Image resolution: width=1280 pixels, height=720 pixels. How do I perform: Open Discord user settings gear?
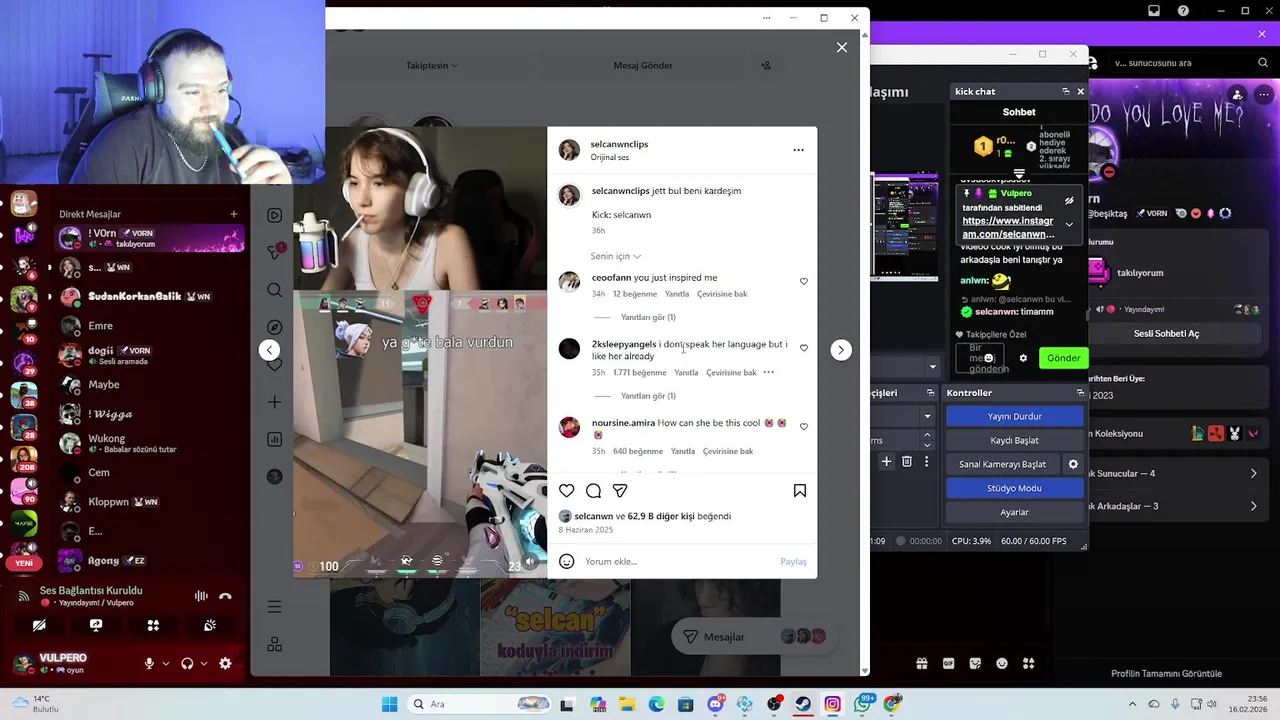click(x=225, y=663)
